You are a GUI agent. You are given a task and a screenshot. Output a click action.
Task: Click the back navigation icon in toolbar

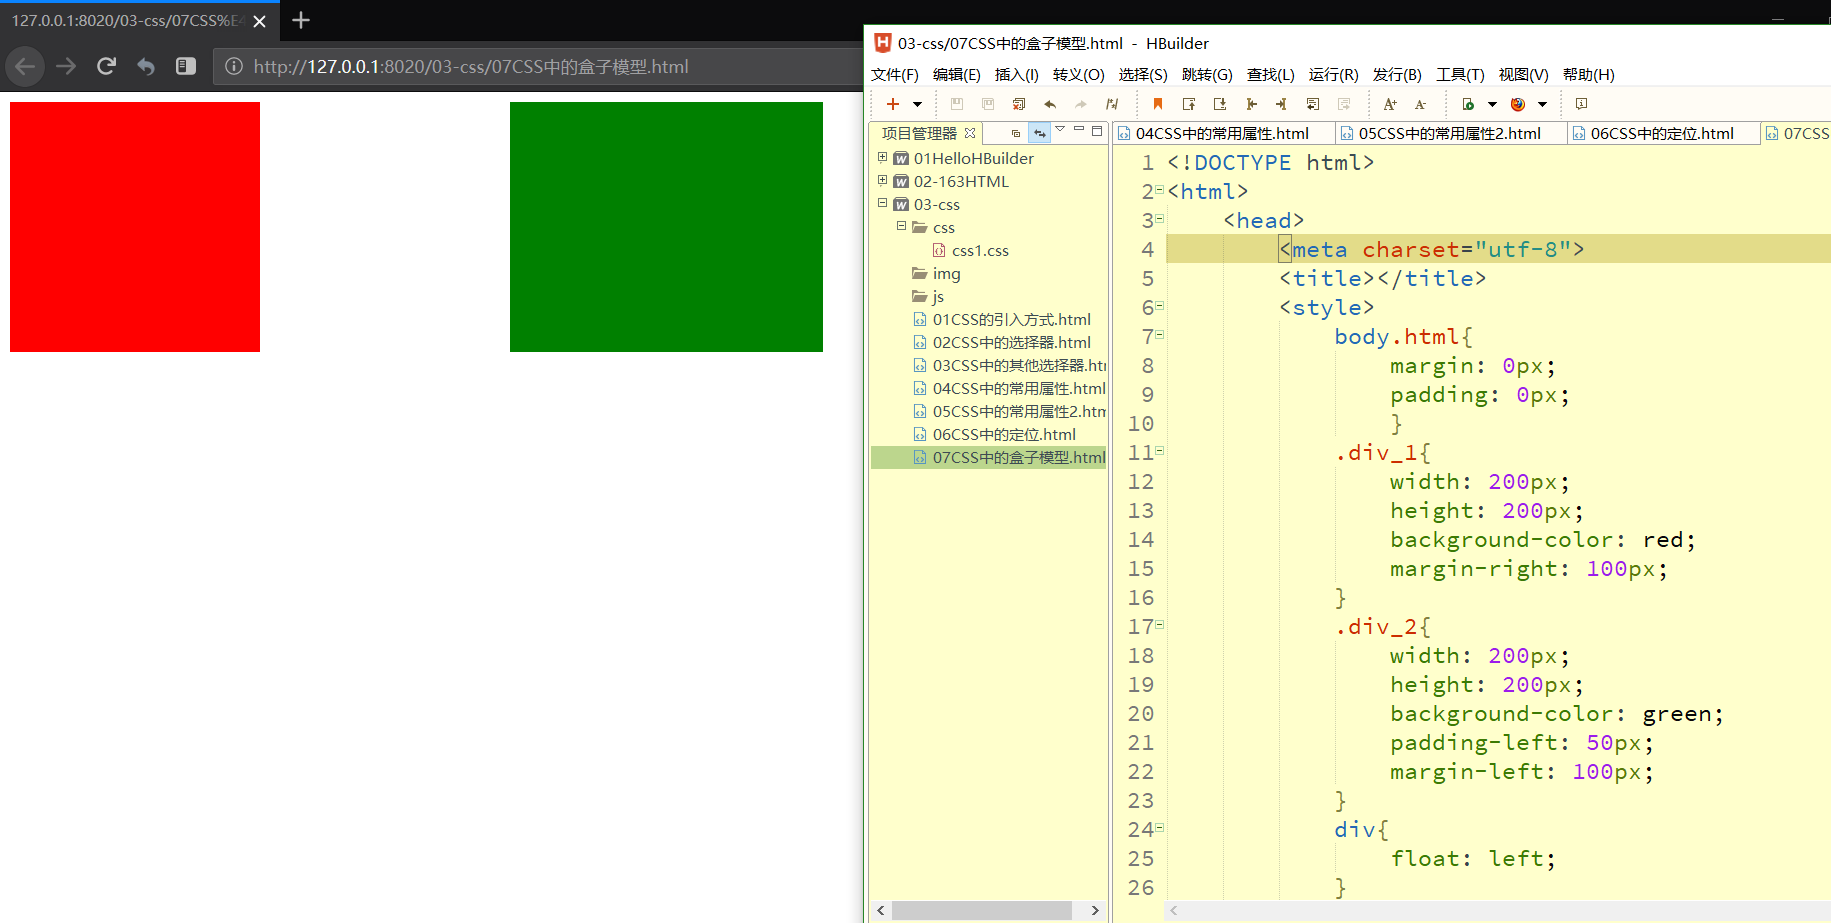point(1313,104)
